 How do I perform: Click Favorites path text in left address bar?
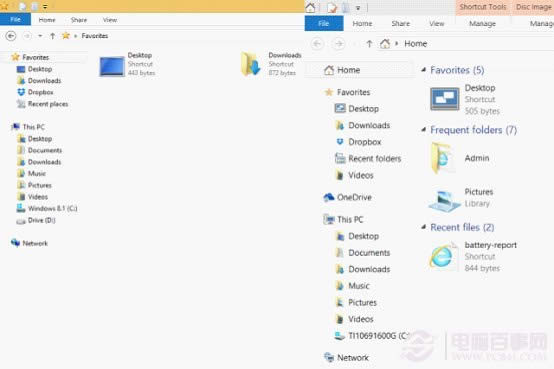click(x=95, y=36)
